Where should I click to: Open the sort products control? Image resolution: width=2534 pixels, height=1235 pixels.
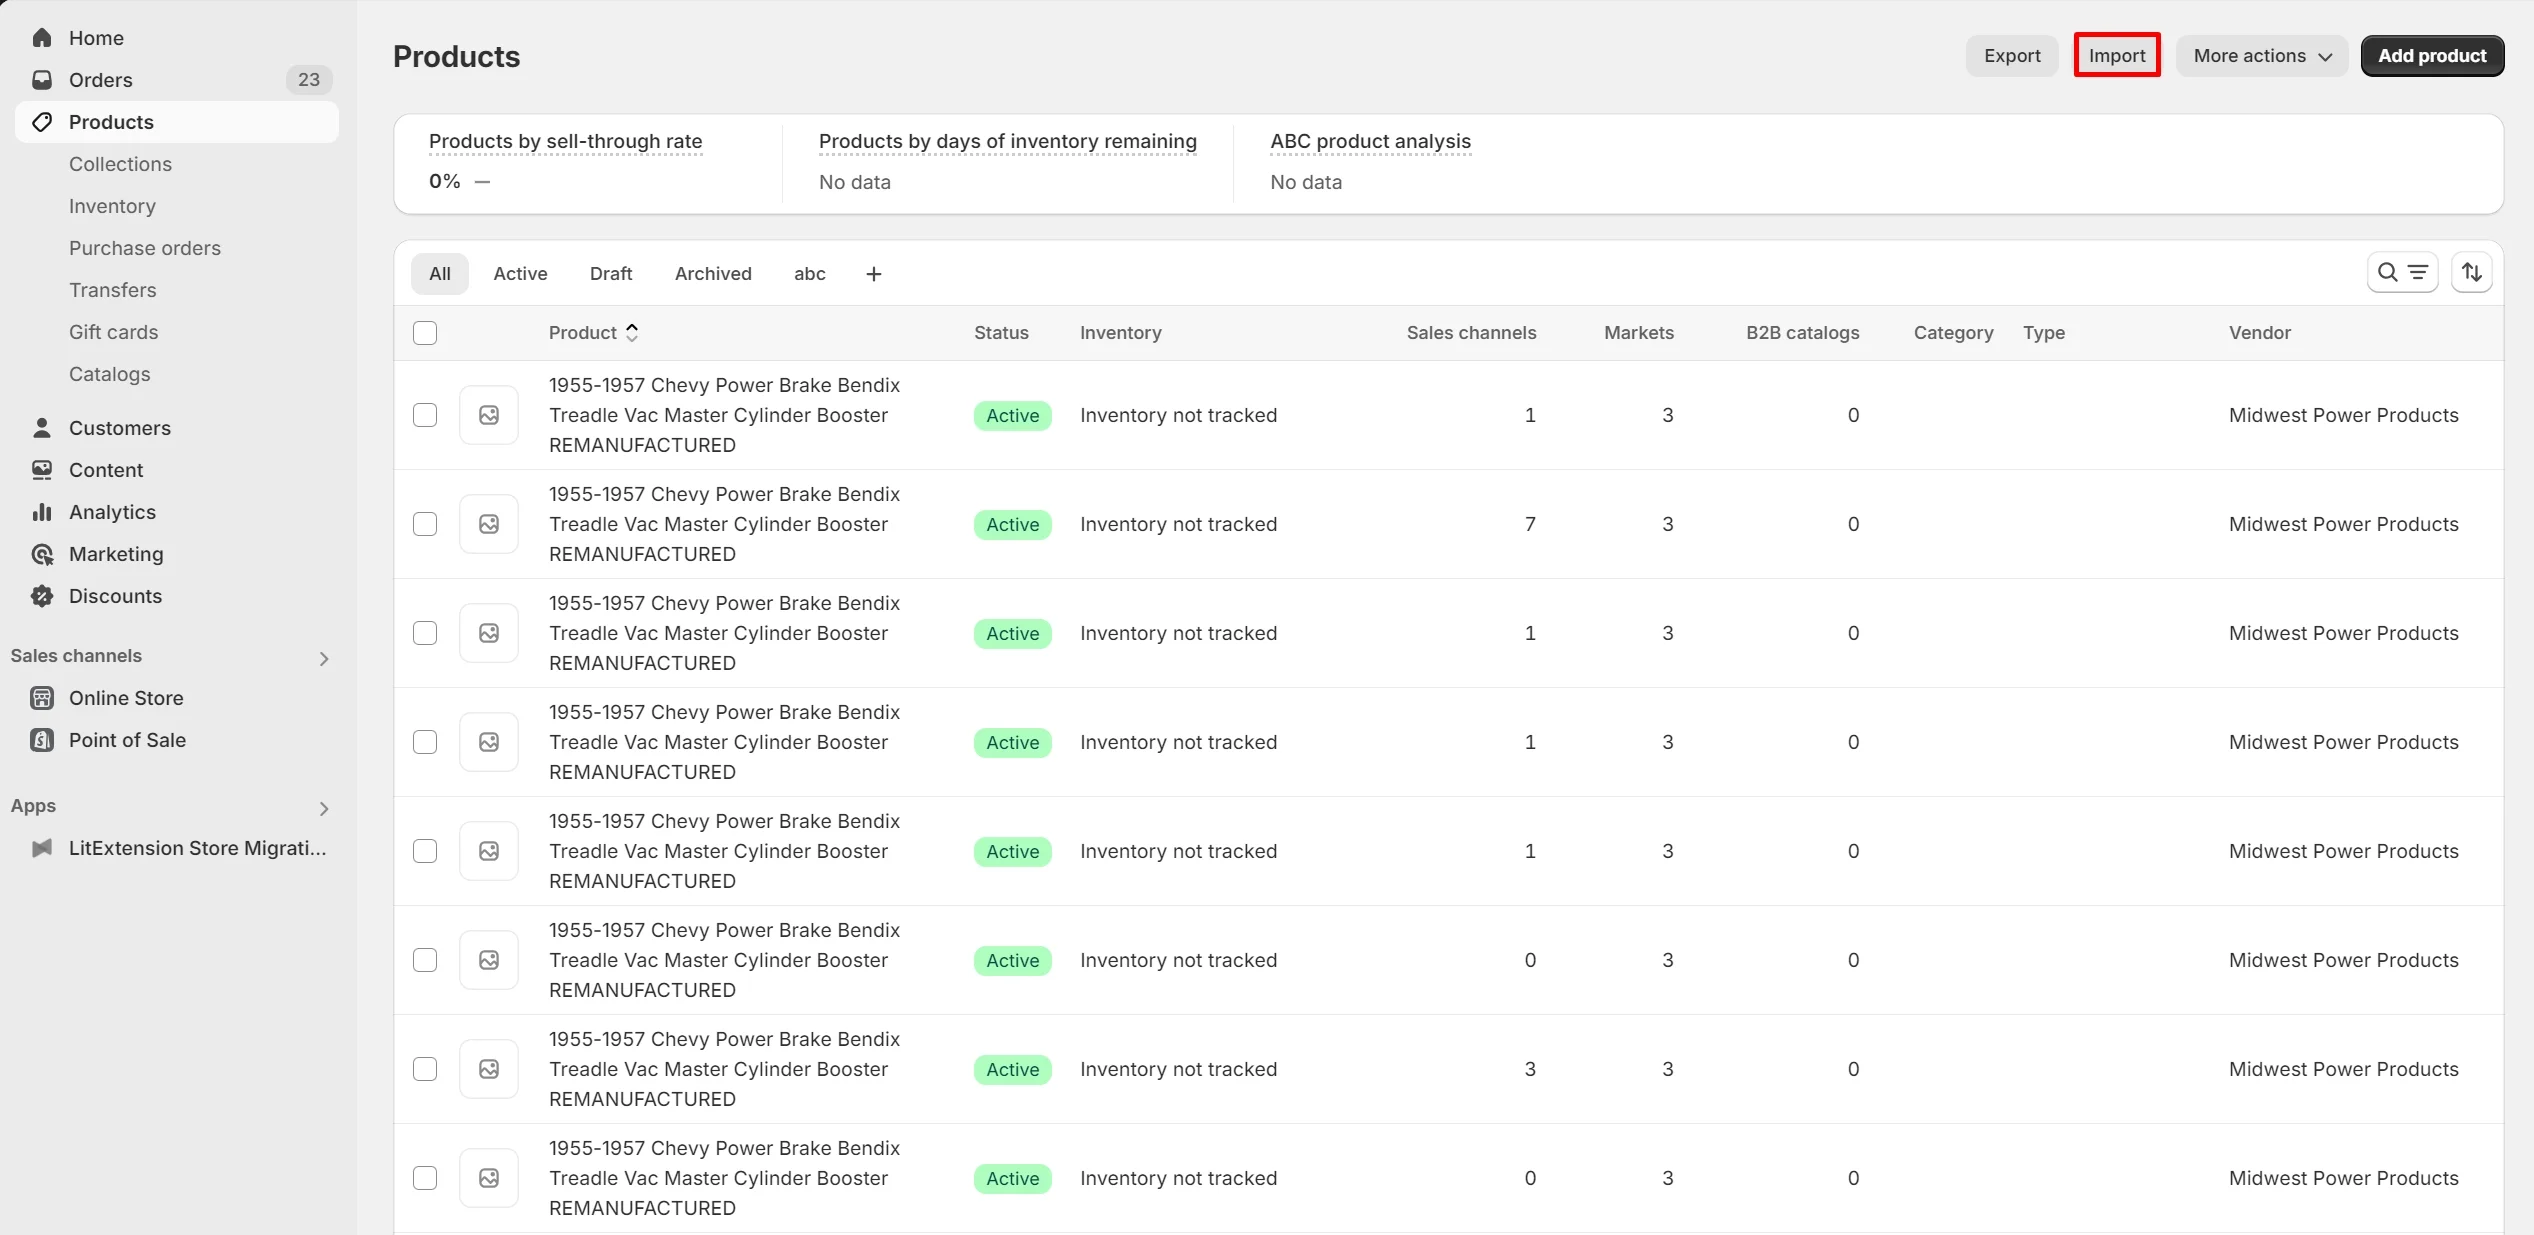pyautogui.click(x=2471, y=272)
